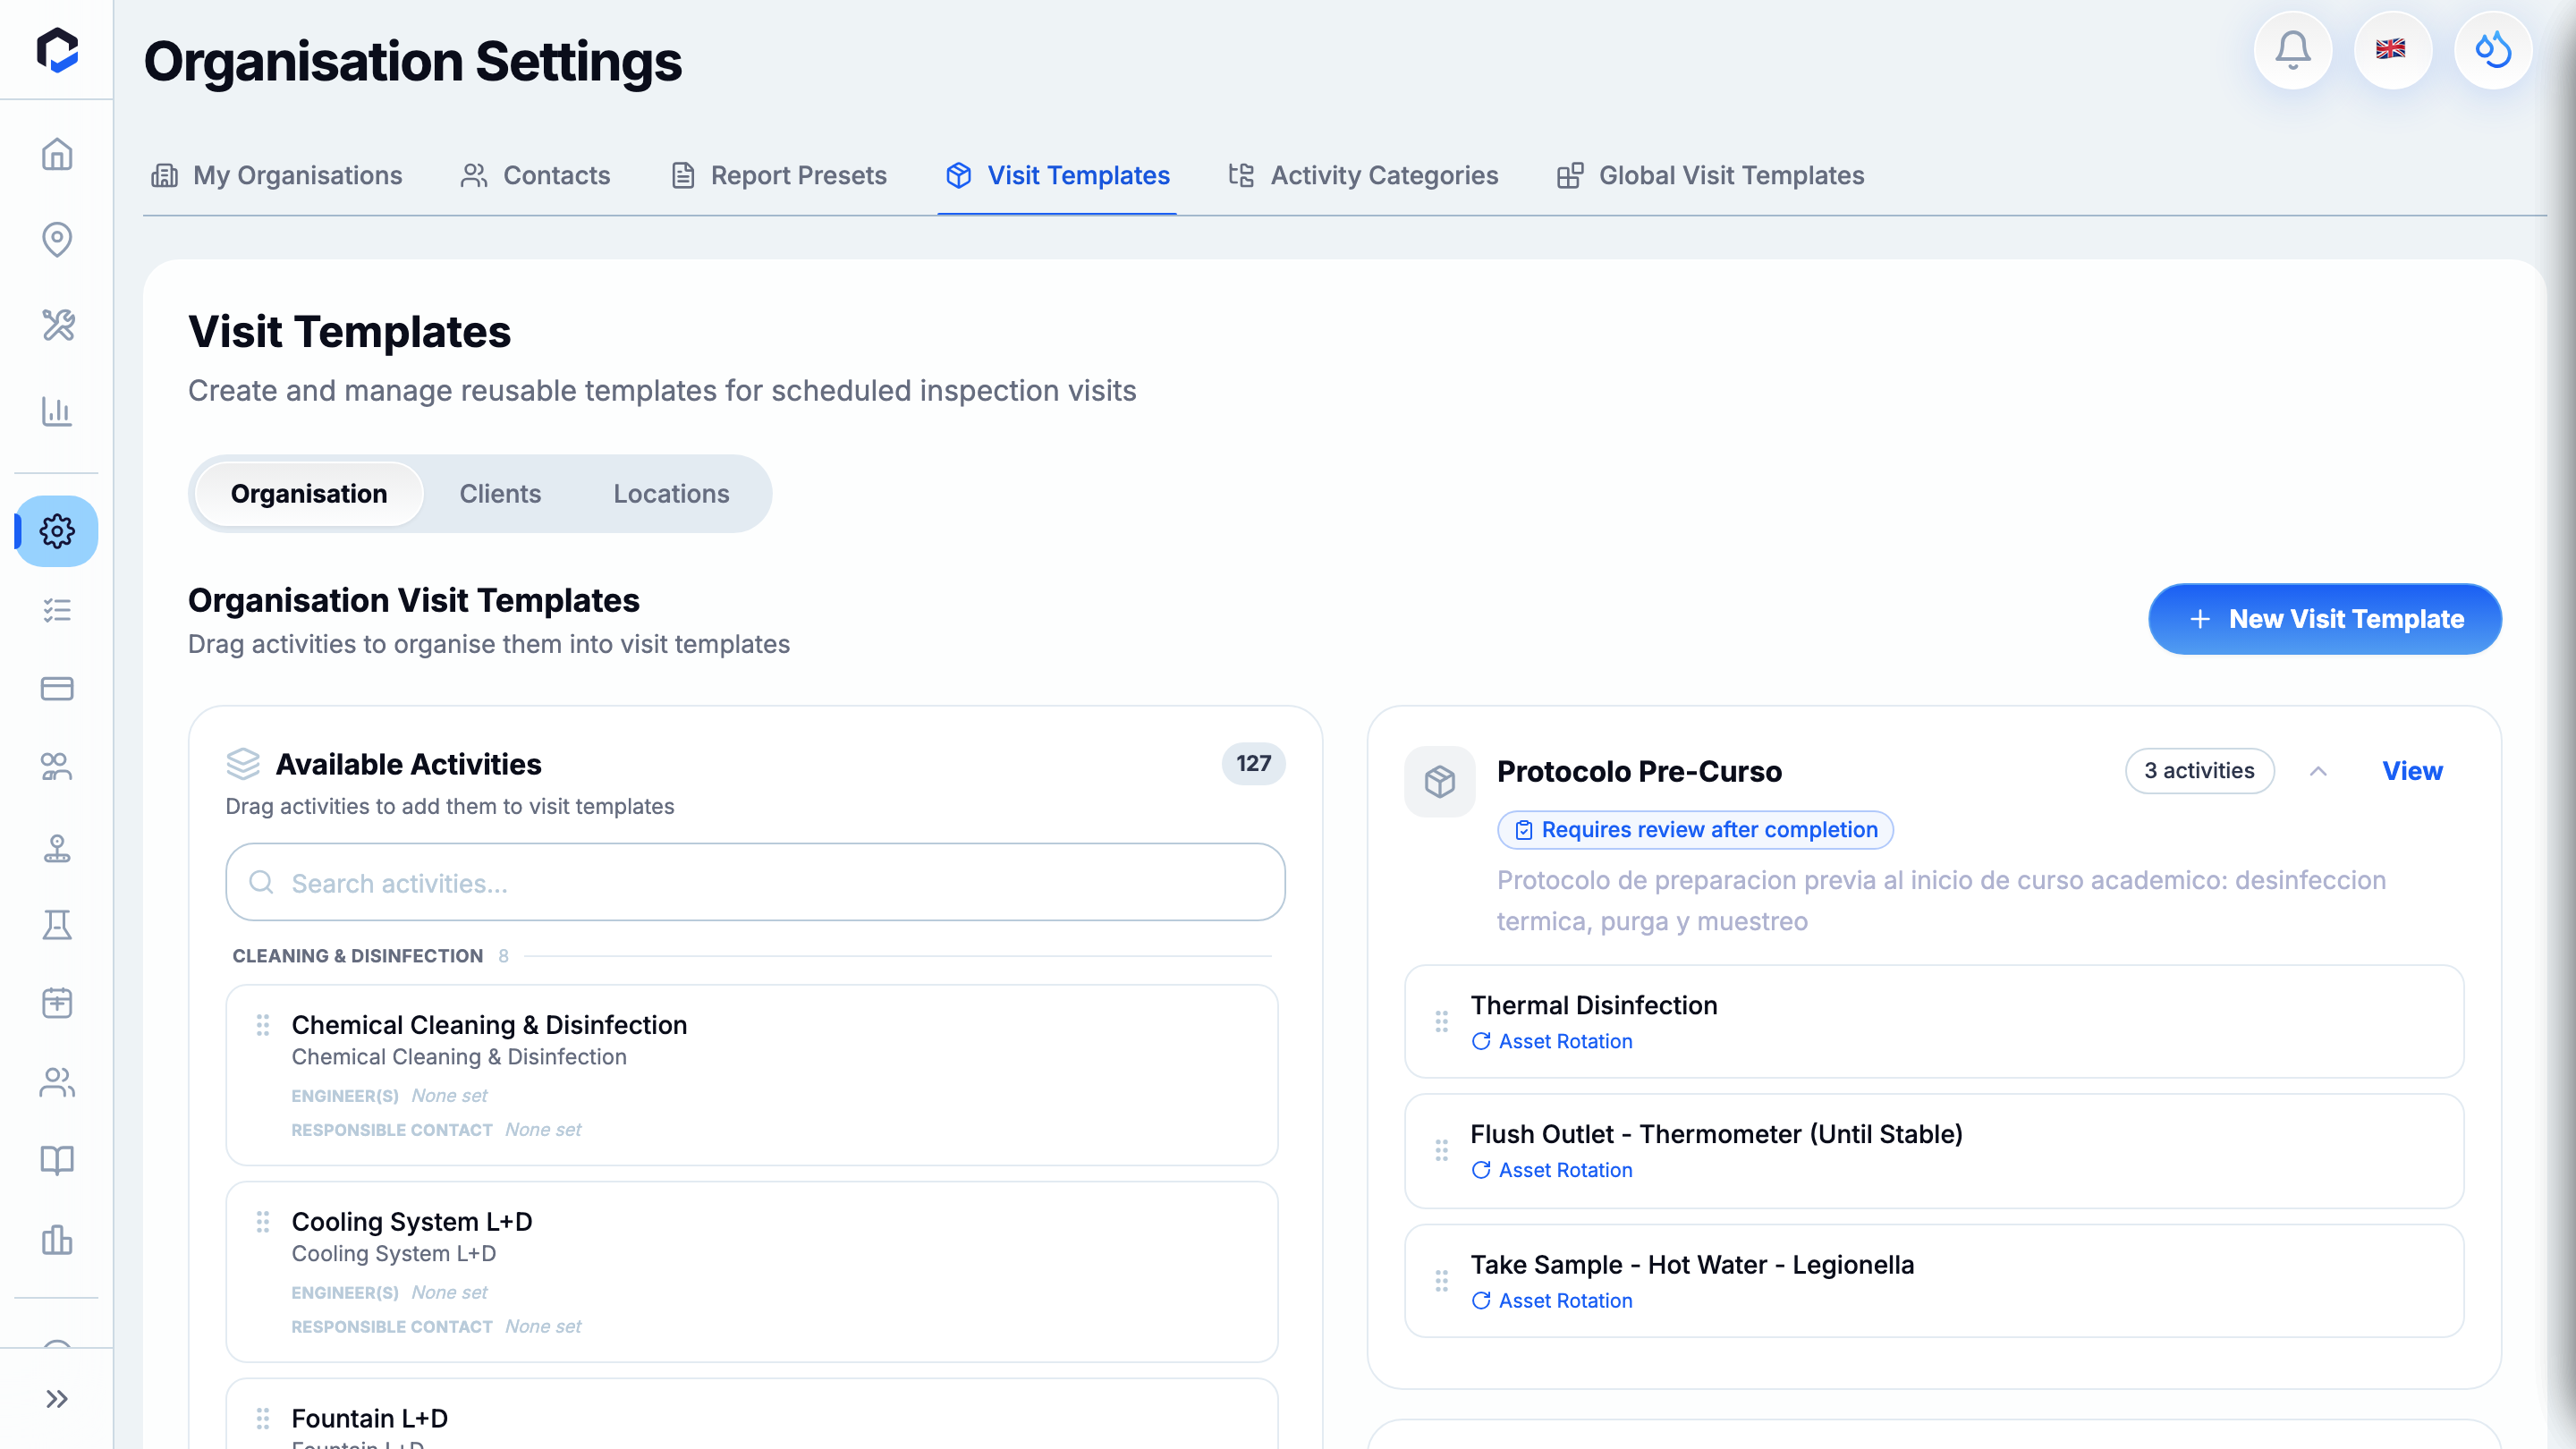Image resolution: width=2576 pixels, height=1449 pixels.
Task: Click the Search activities field
Action: coord(755,882)
